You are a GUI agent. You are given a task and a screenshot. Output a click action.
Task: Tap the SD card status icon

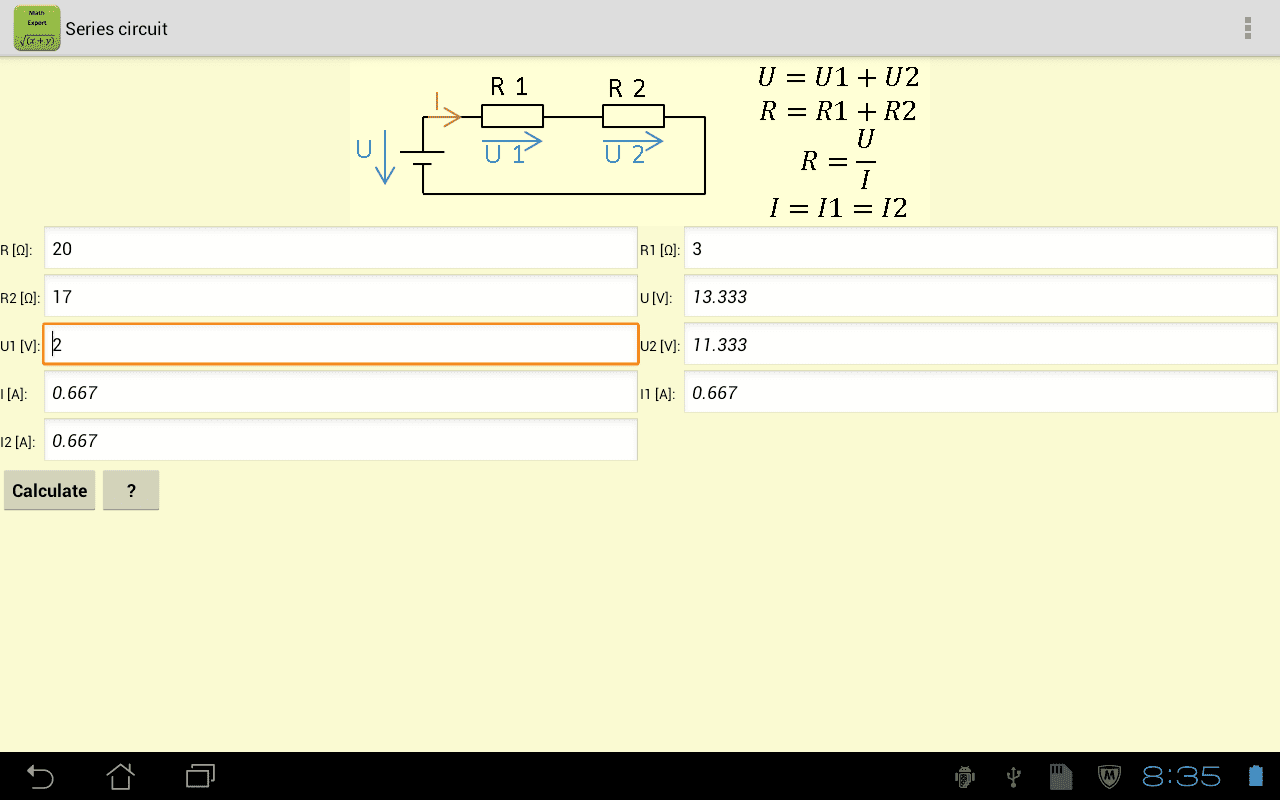click(1060, 776)
